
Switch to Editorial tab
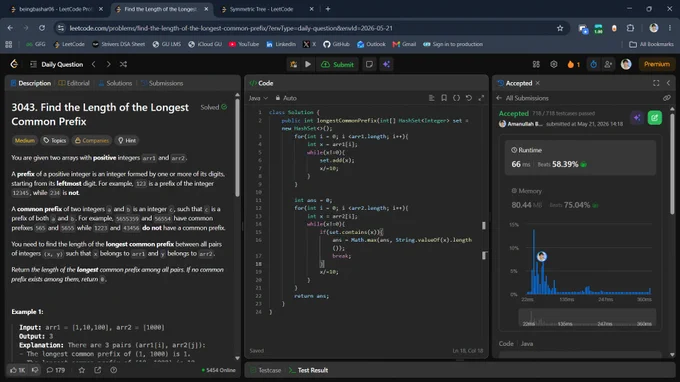point(74,83)
